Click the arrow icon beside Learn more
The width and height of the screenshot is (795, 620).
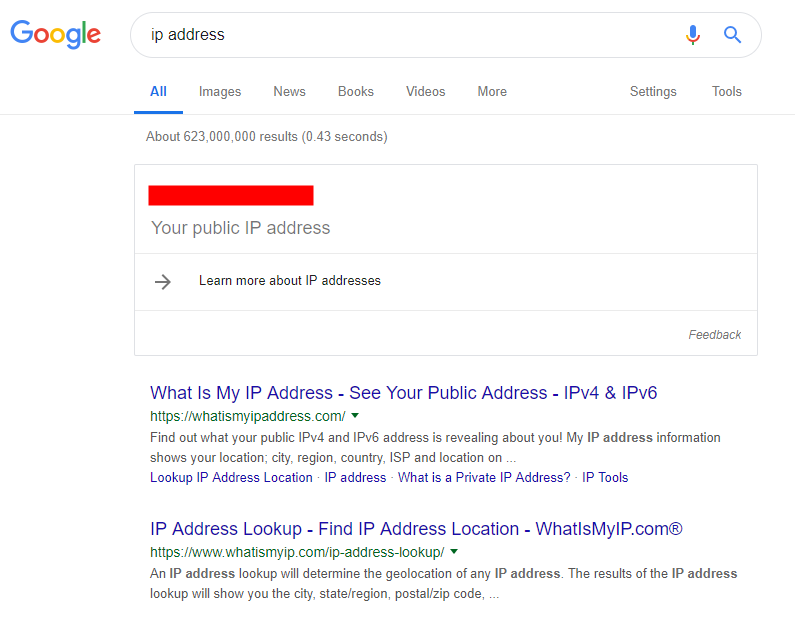(x=163, y=281)
